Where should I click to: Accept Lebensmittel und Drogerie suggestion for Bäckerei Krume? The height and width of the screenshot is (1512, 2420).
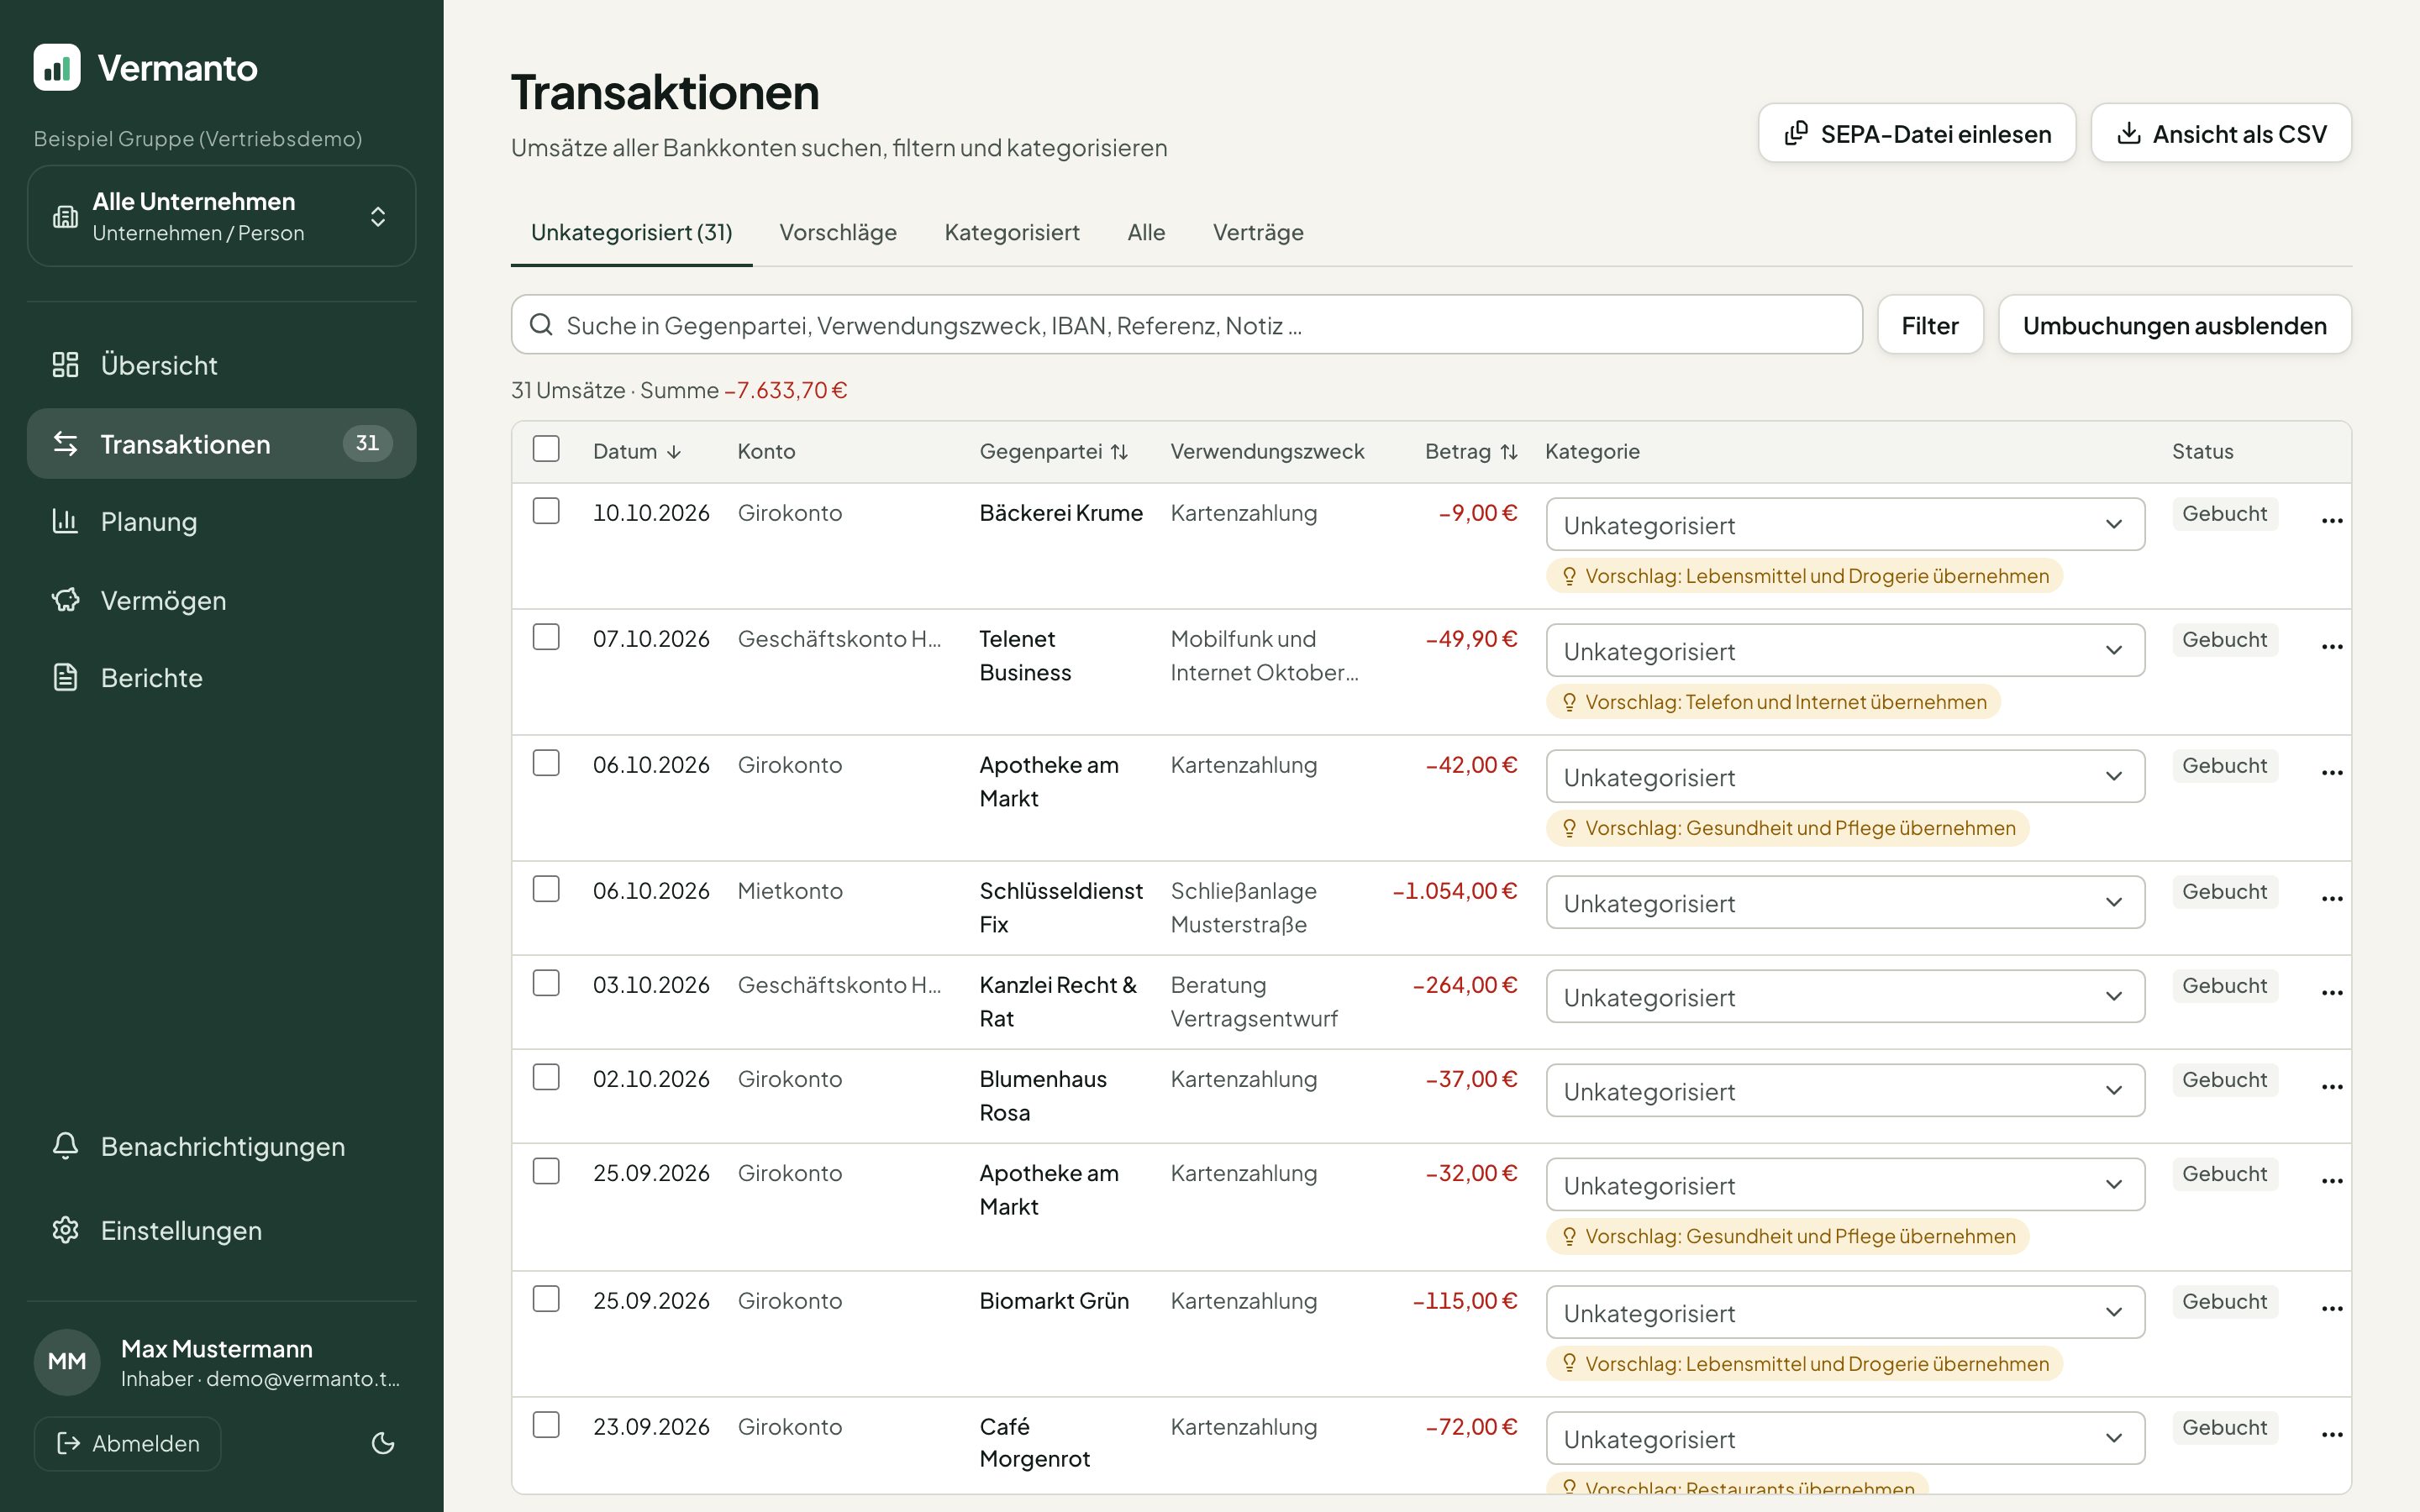pos(1804,576)
